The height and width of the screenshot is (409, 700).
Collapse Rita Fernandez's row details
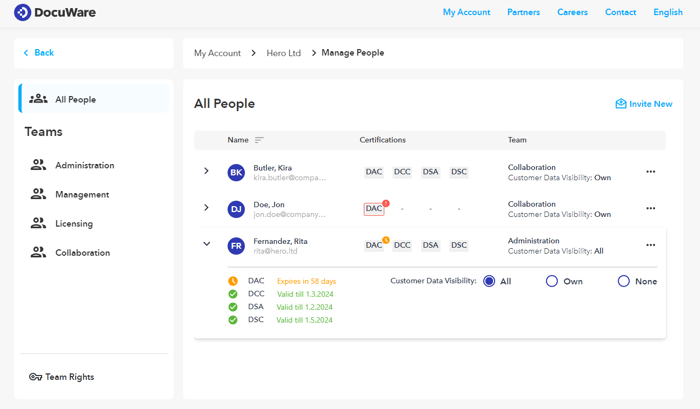(207, 244)
